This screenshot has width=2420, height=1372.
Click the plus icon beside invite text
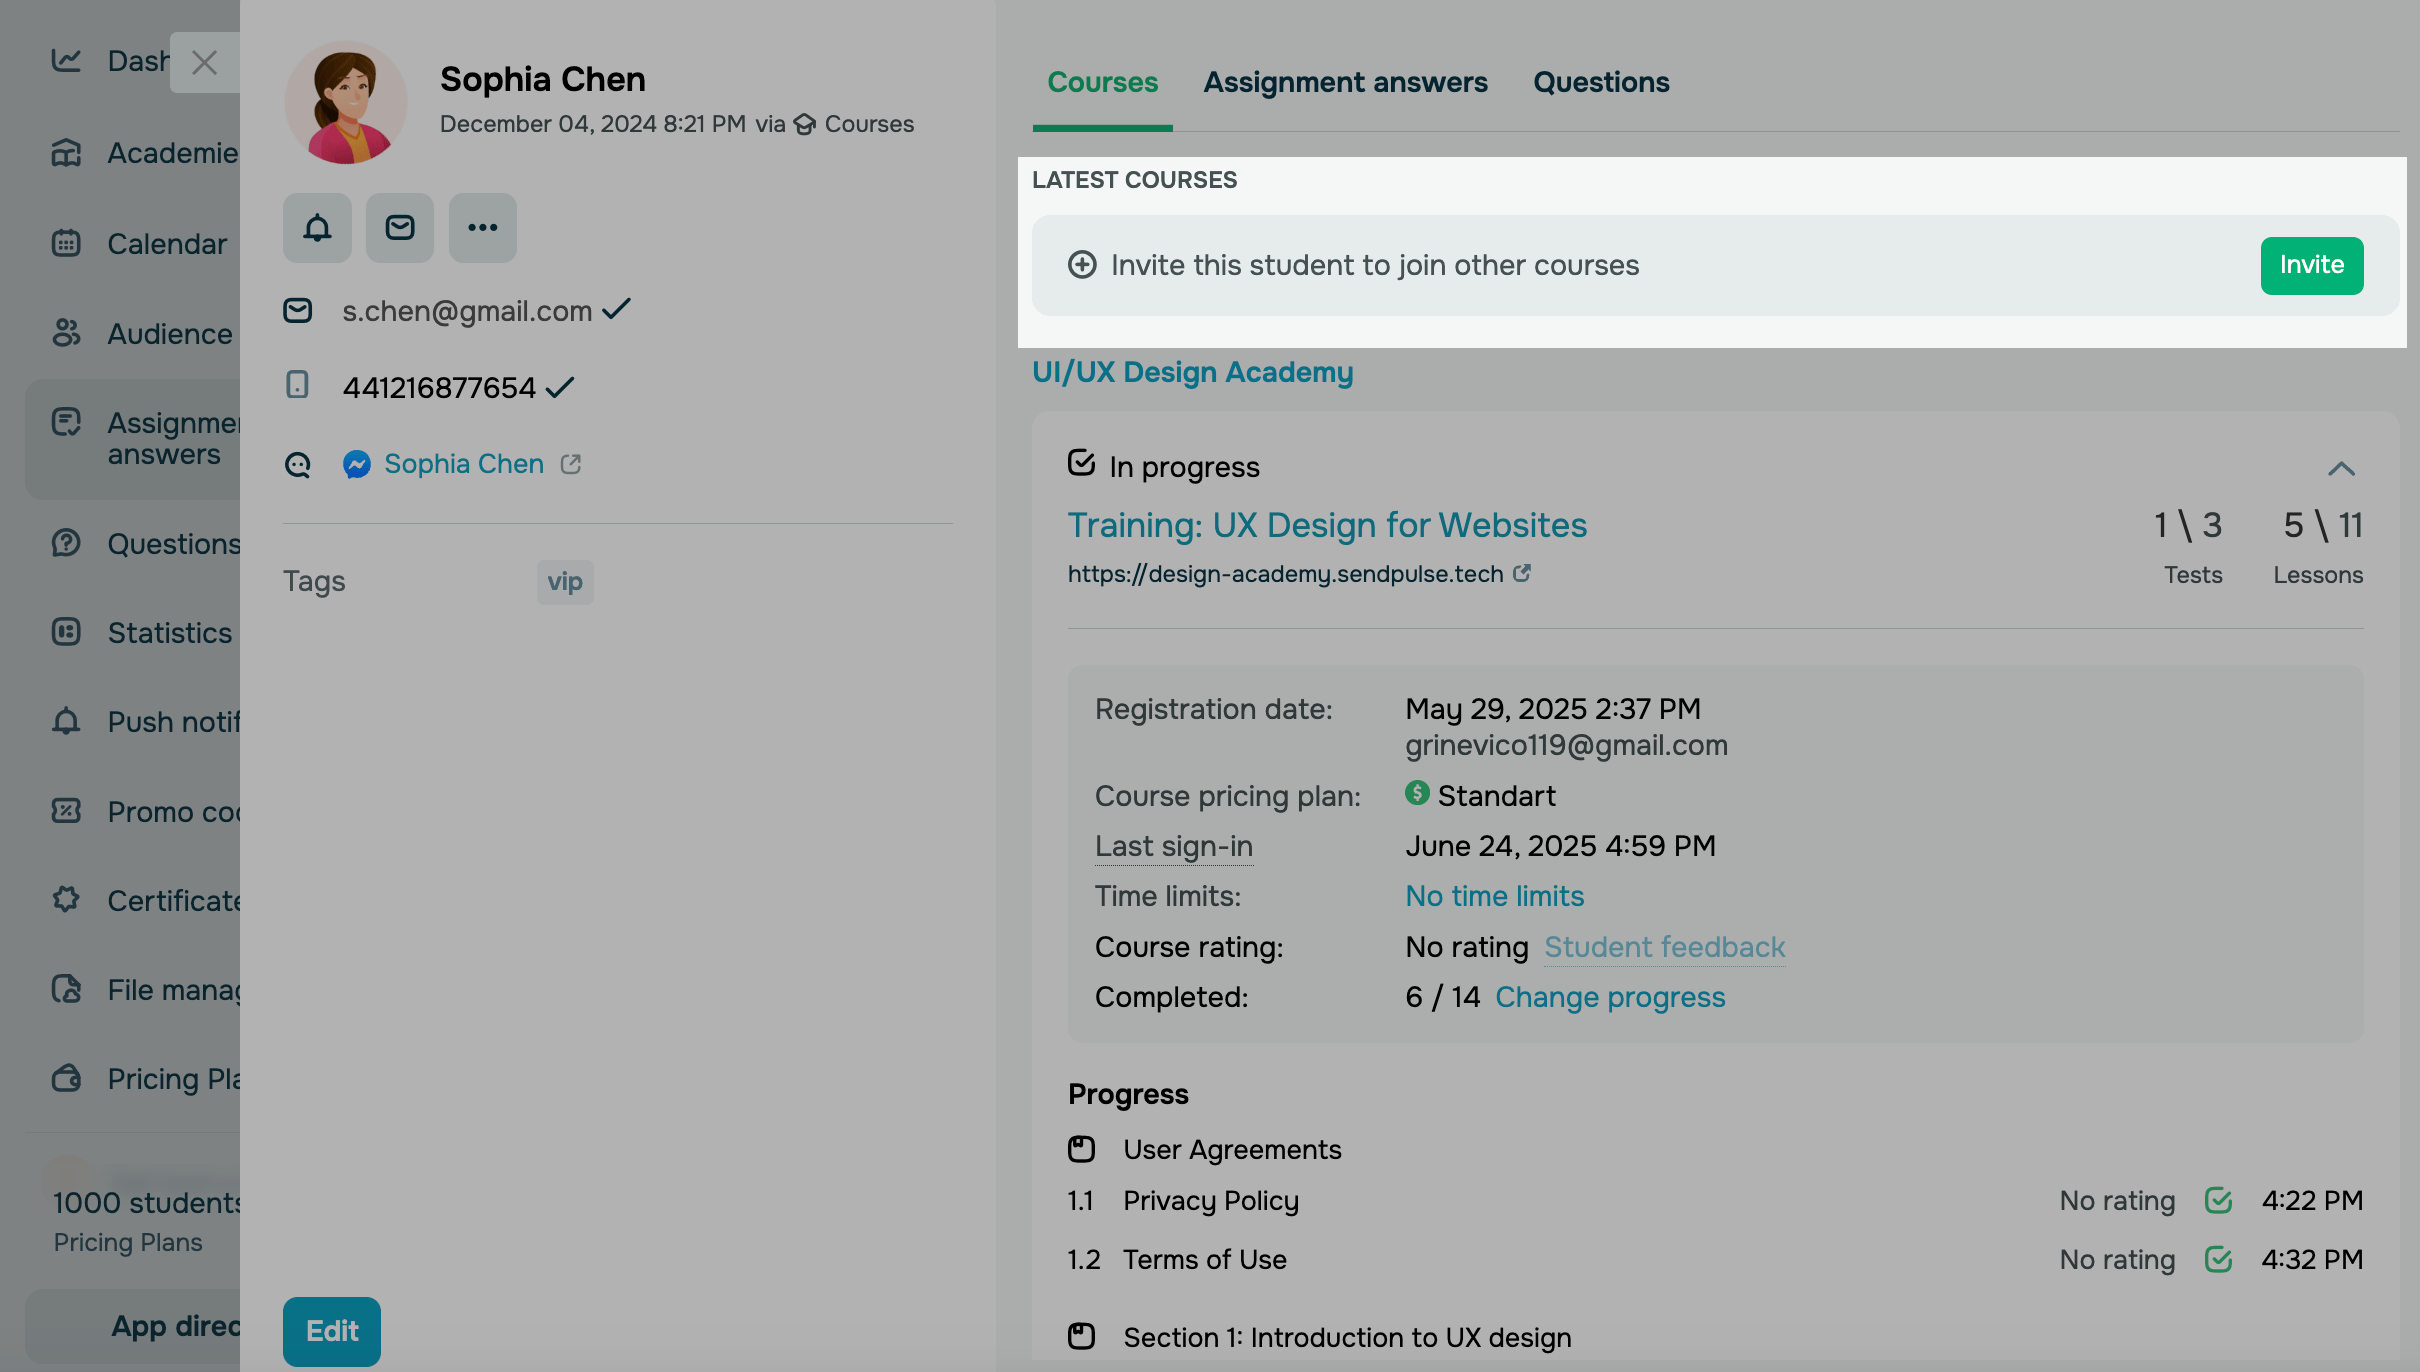[1082, 265]
